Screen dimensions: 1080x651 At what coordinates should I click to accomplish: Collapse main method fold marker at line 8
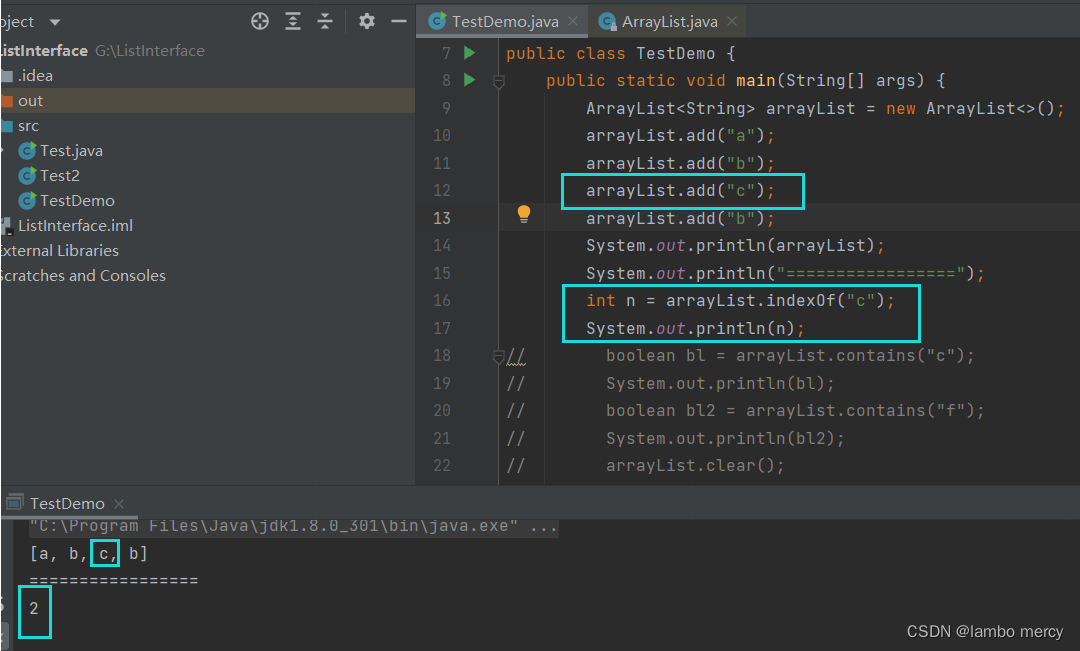[499, 82]
